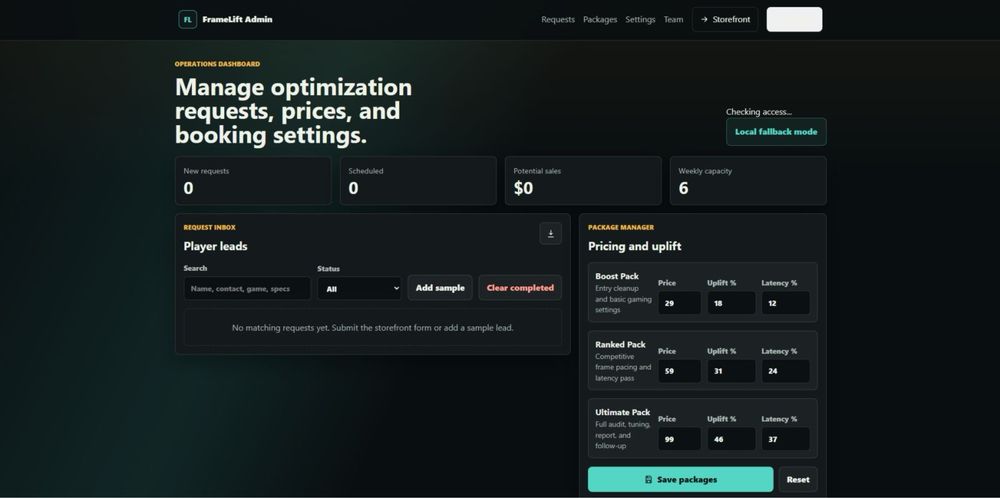Image resolution: width=1000 pixels, height=498 pixels.
Task: Open the Status dropdown set to All
Action: [x=360, y=288]
